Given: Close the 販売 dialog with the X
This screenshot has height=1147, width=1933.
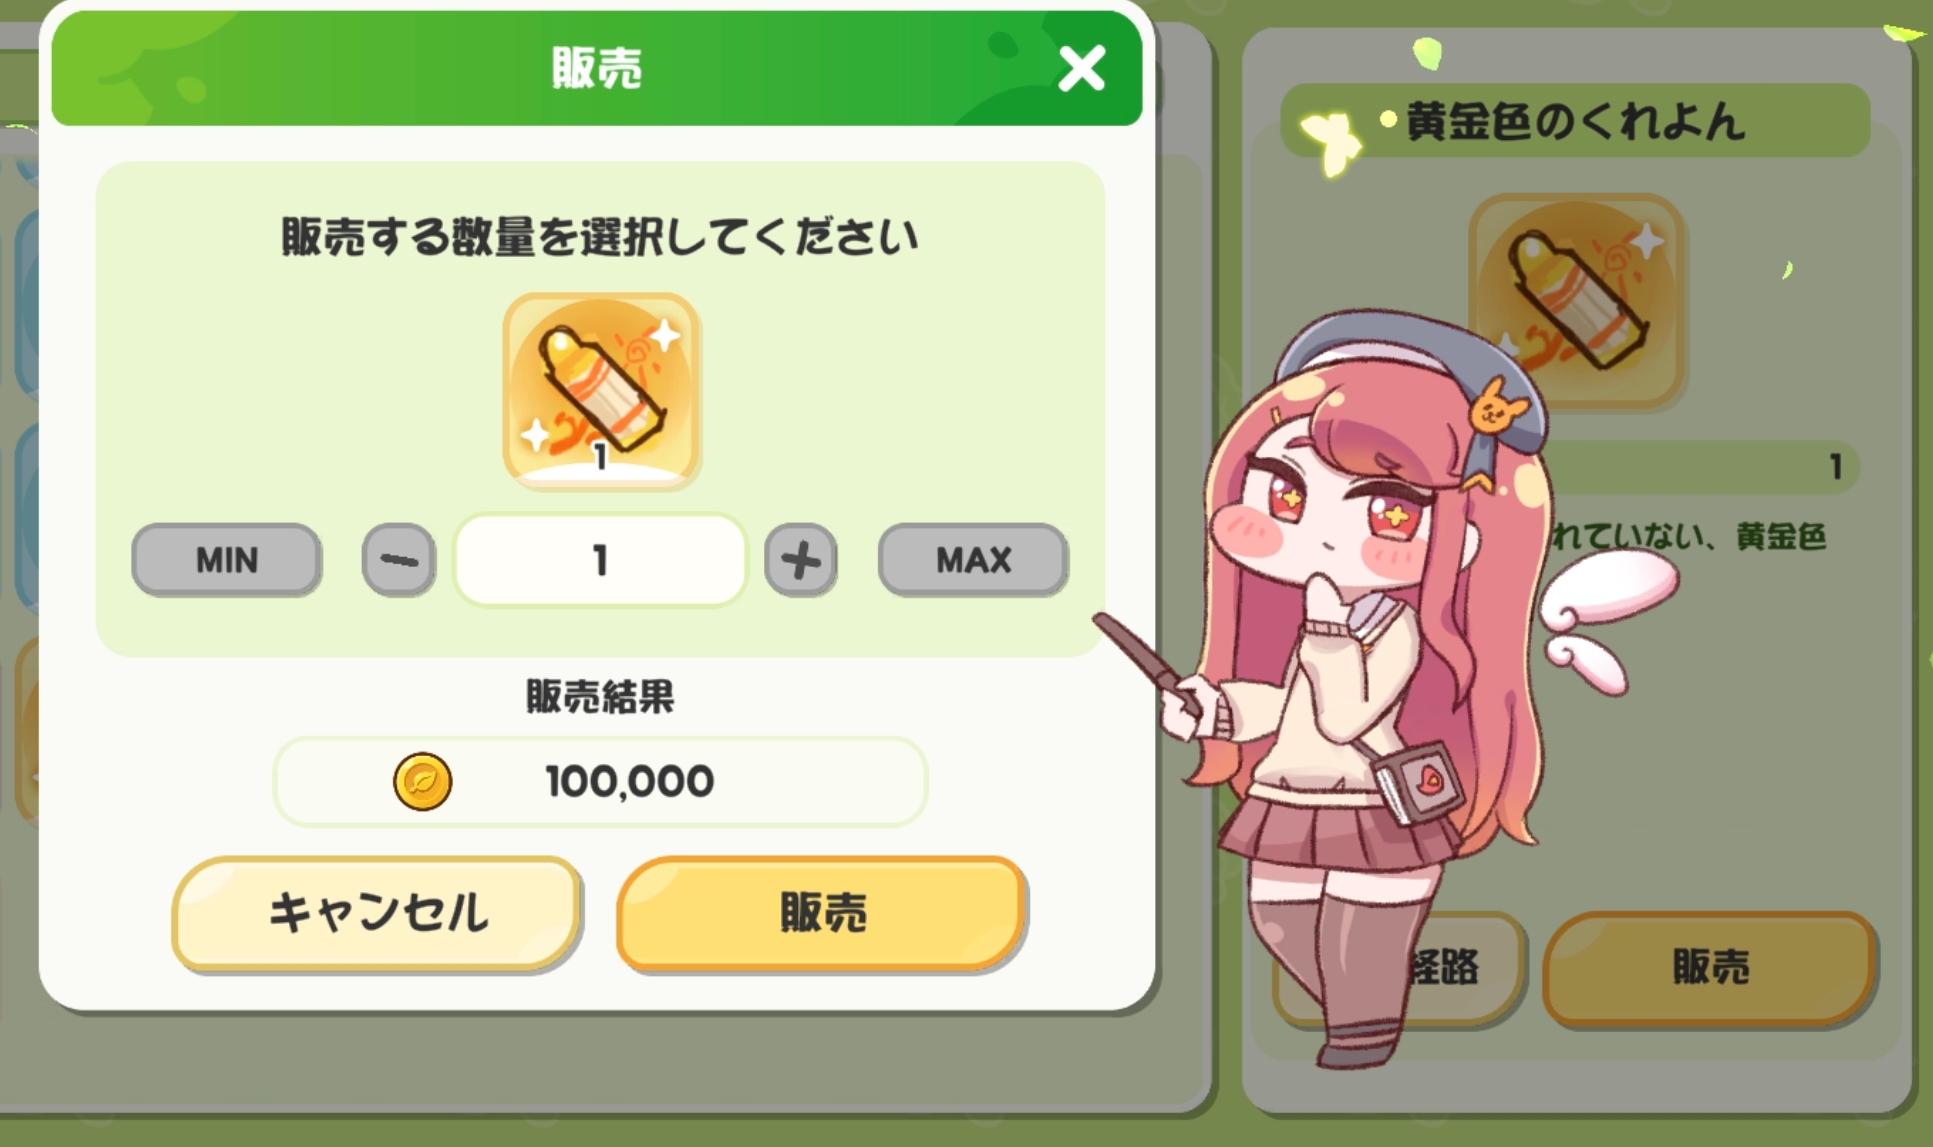Looking at the screenshot, I should 1081,69.
